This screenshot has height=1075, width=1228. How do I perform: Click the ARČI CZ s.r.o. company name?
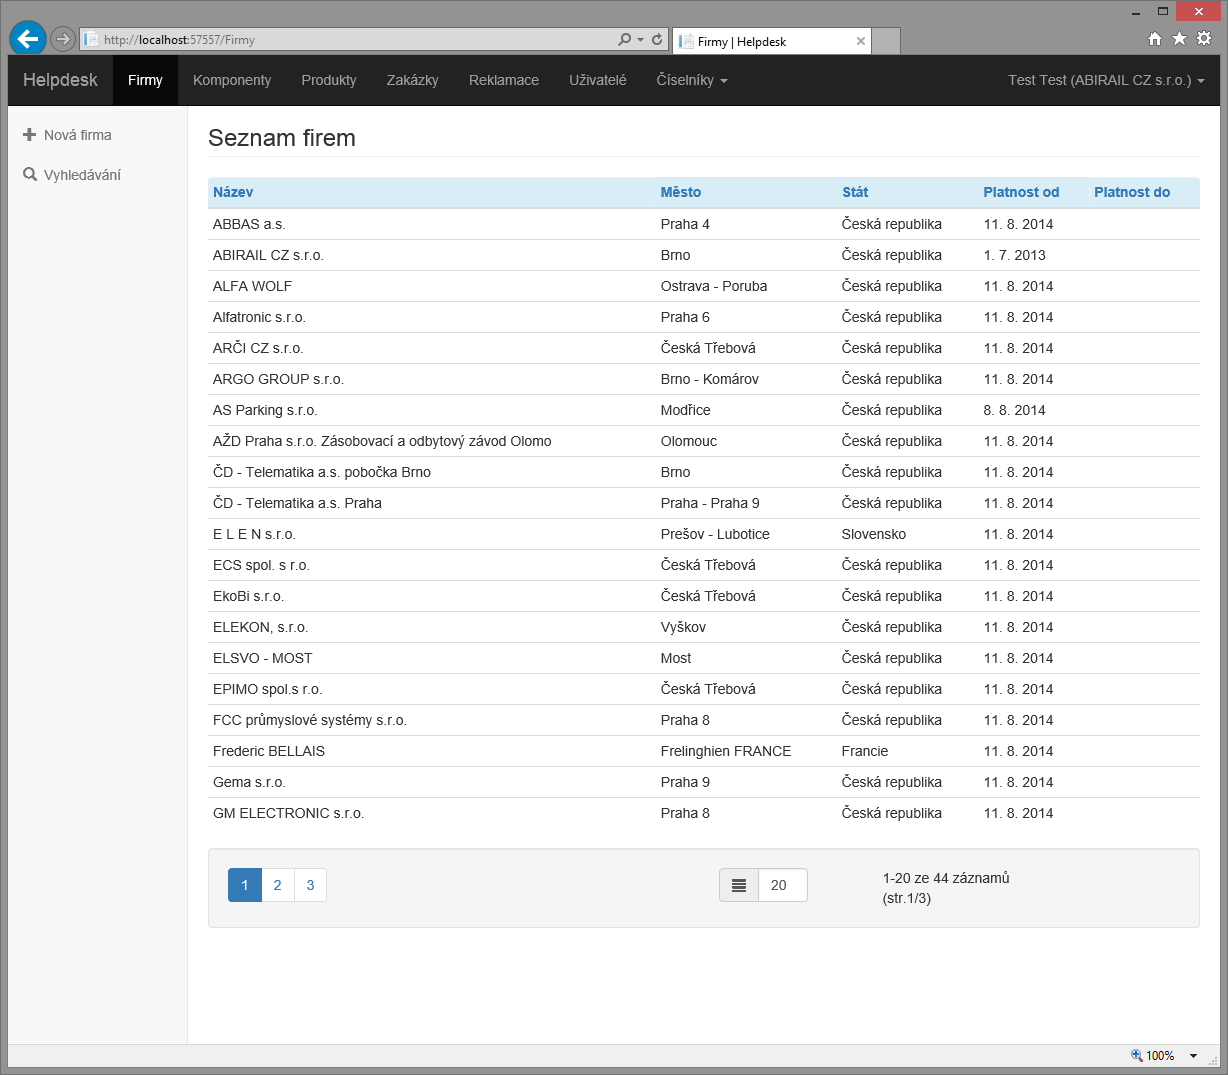[x=258, y=348]
